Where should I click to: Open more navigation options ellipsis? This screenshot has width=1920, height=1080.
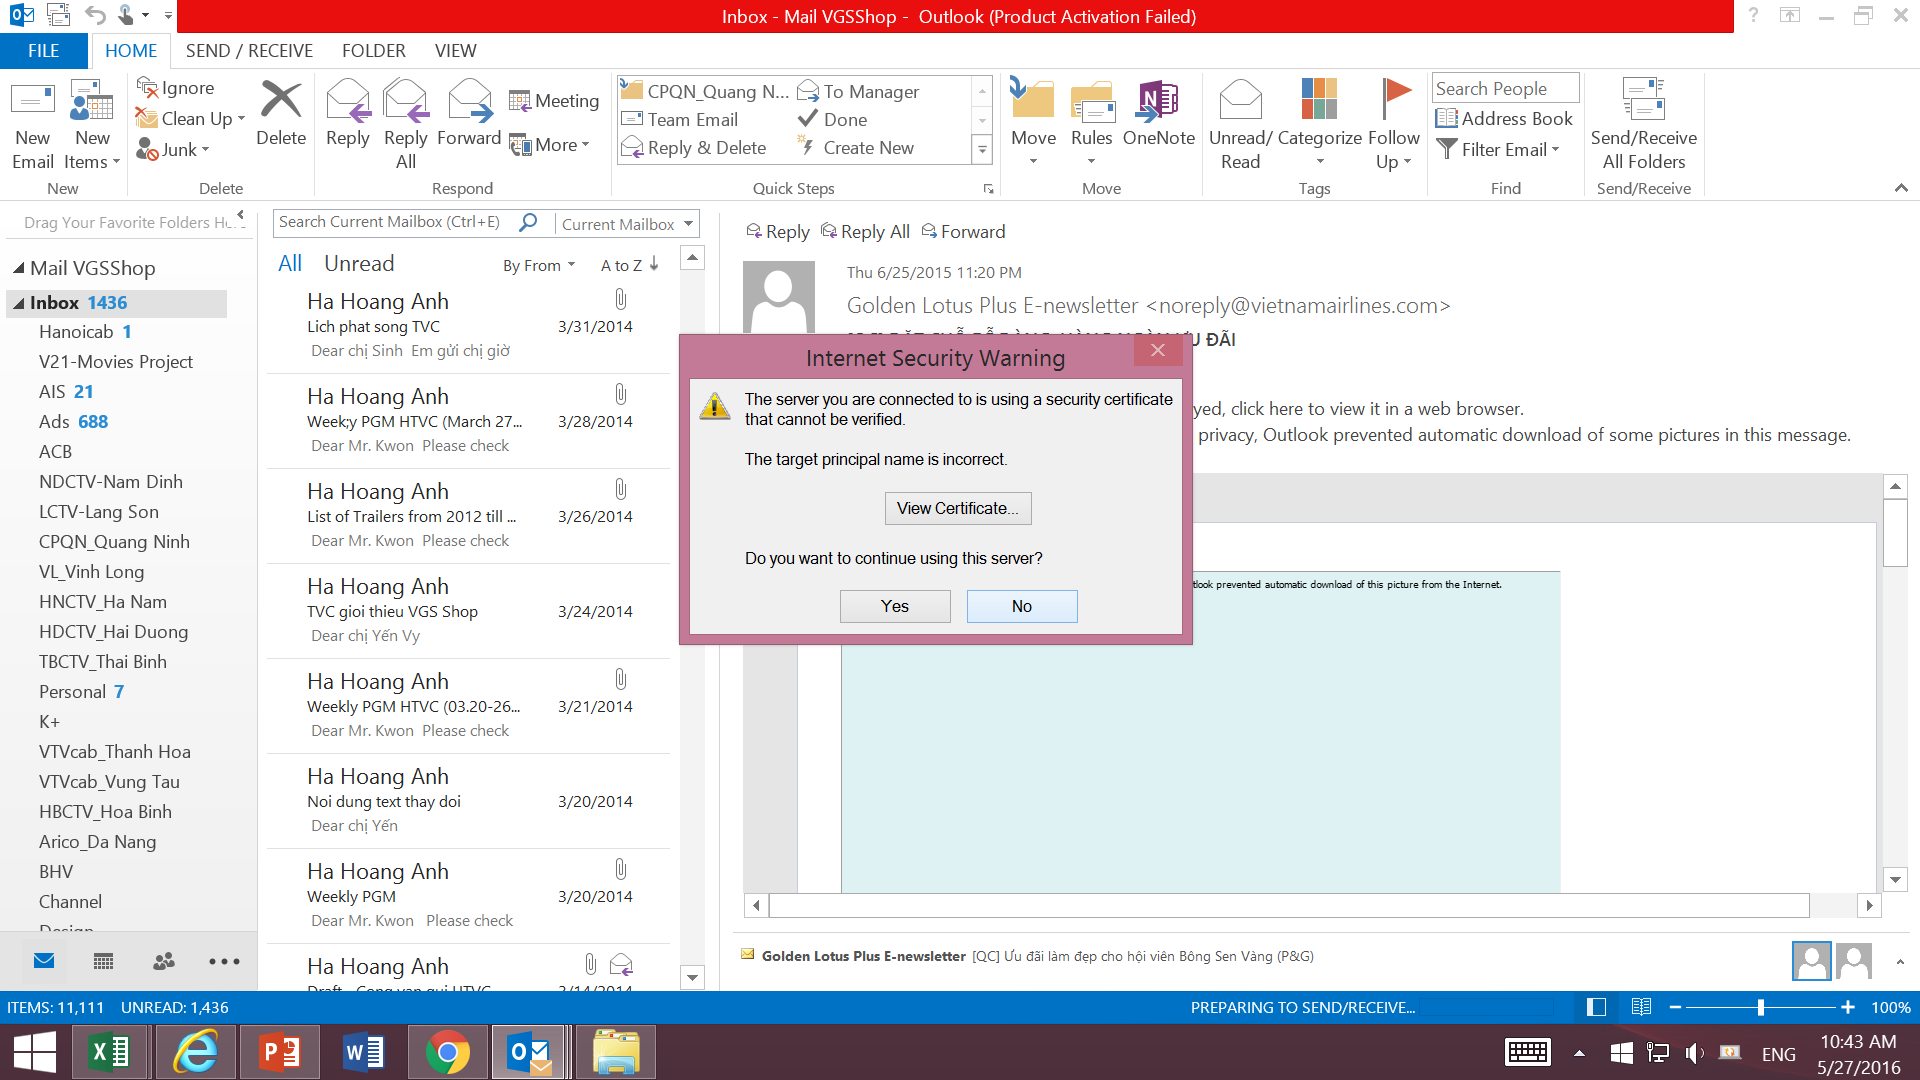(224, 961)
